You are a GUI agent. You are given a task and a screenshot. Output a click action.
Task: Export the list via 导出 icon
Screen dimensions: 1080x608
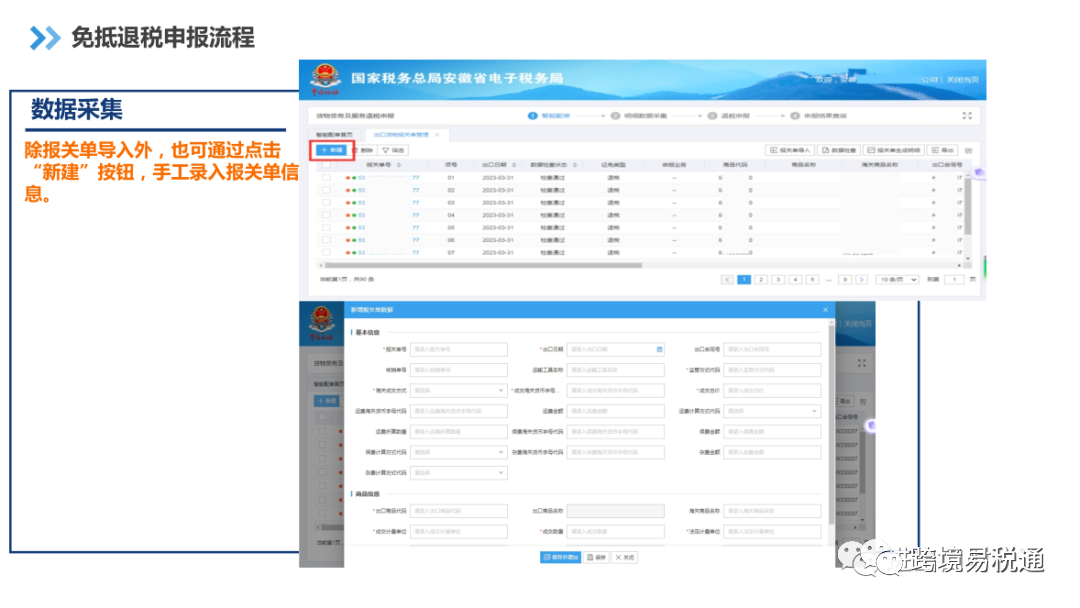944,148
